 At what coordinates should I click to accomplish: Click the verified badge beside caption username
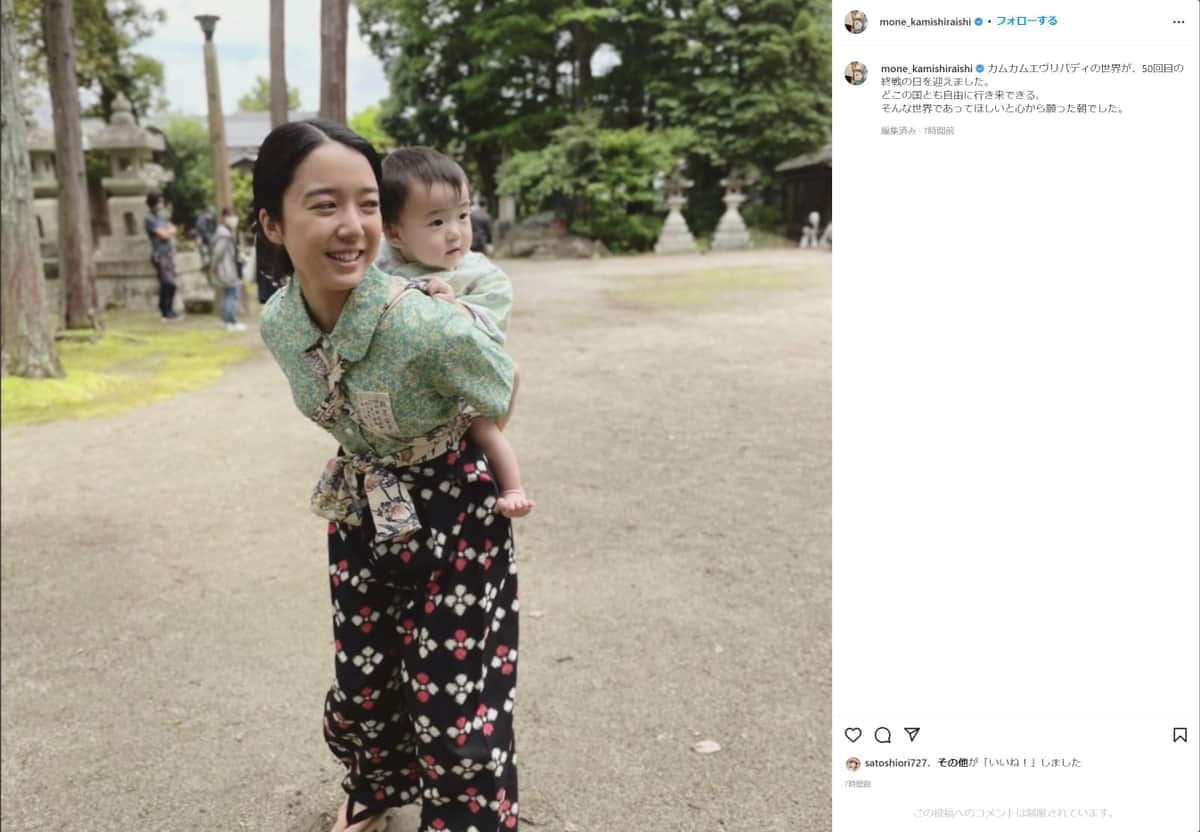click(981, 68)
